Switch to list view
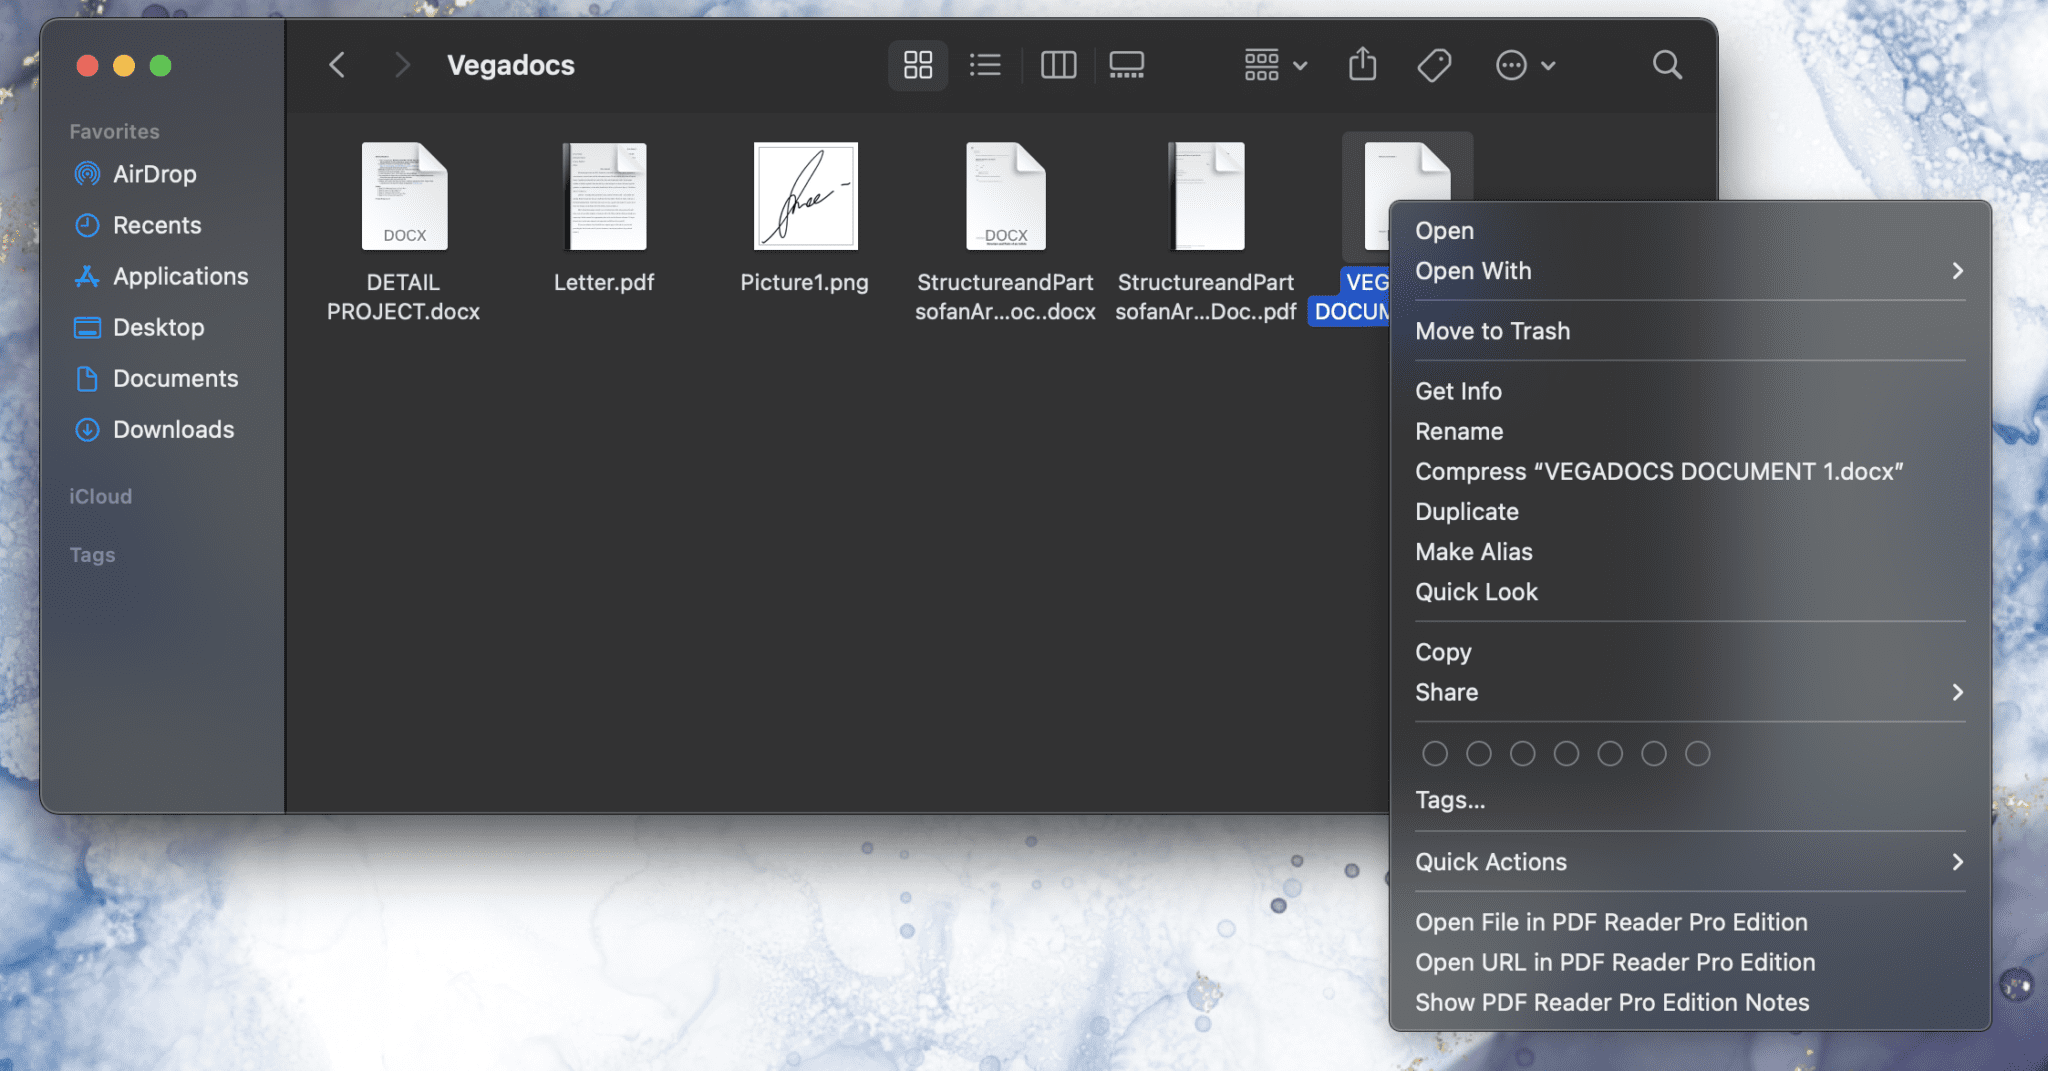2048x1071 pixels. tap(985, 64)
